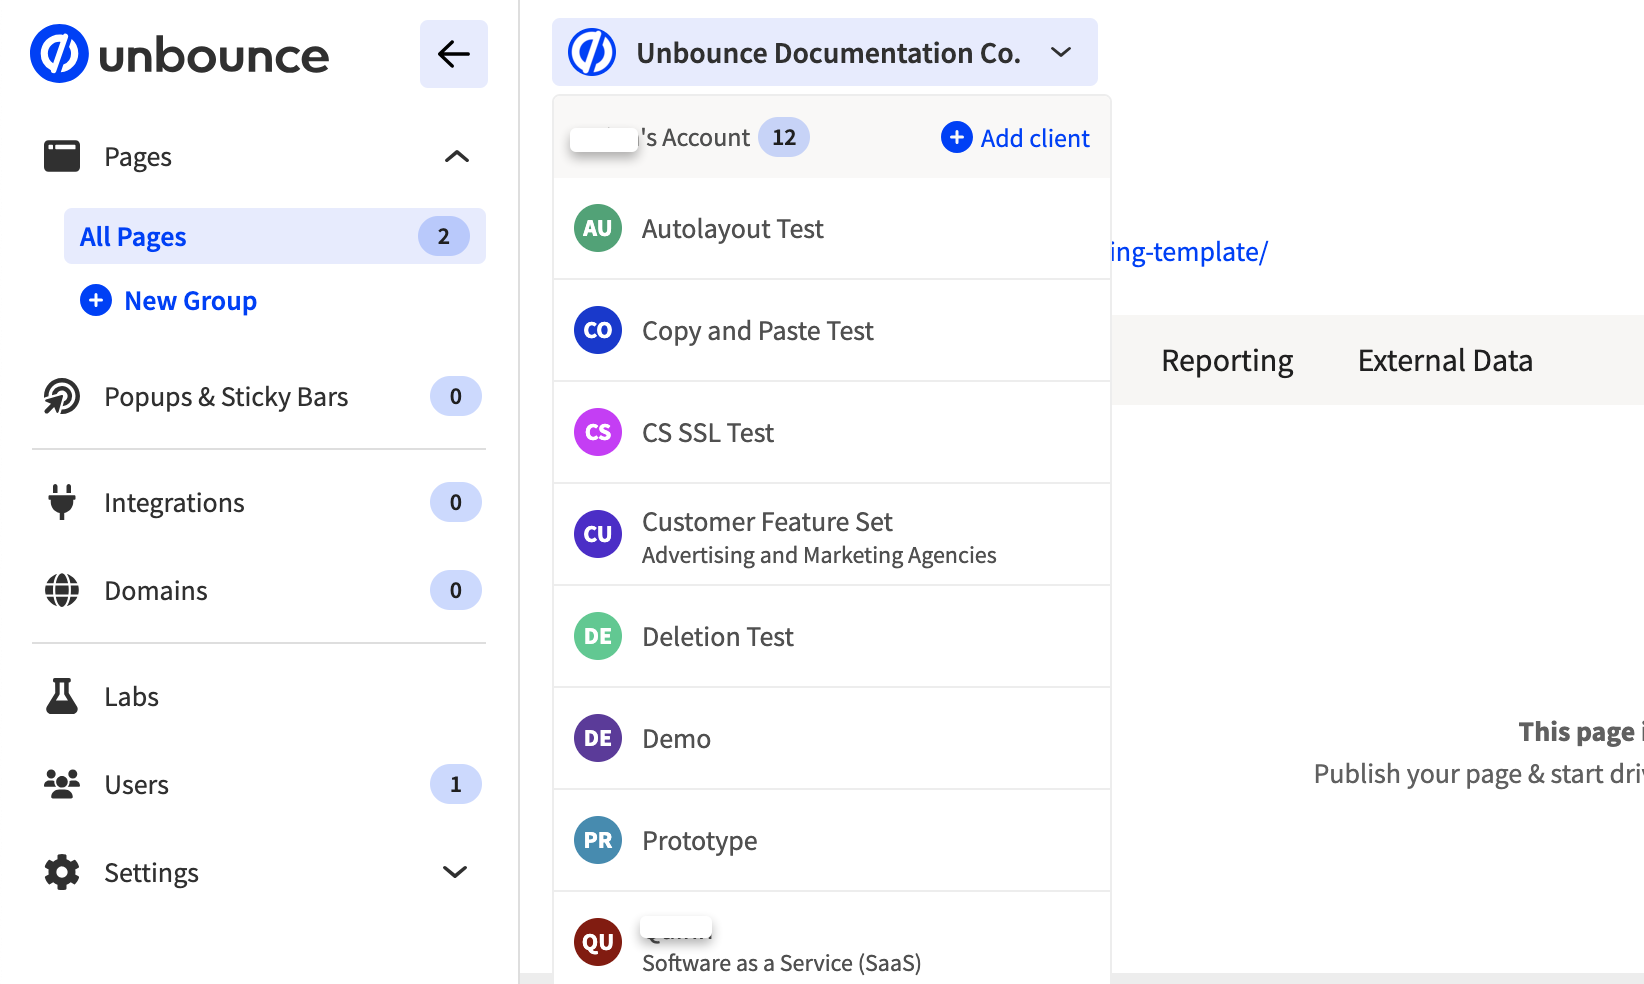Click the Unbounce logo in sidebar
The image size is (1644, 984).
179,54
